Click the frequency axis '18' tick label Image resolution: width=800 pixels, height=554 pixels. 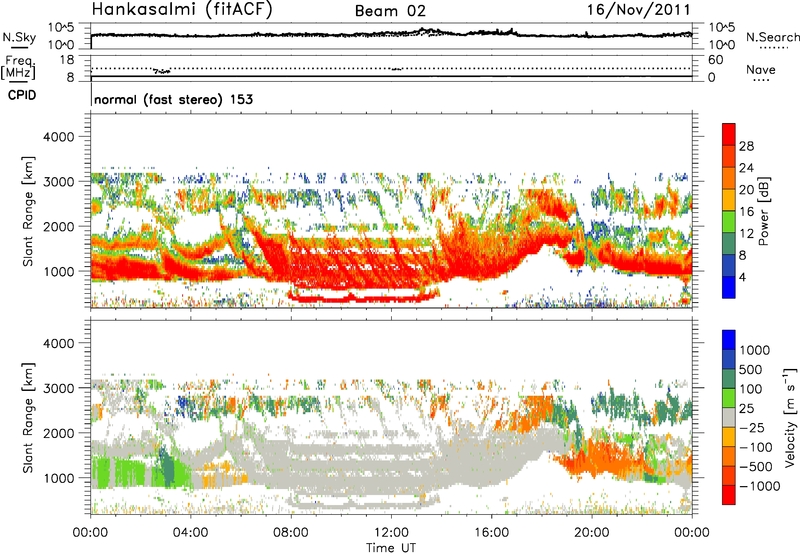tap(67, 59)
